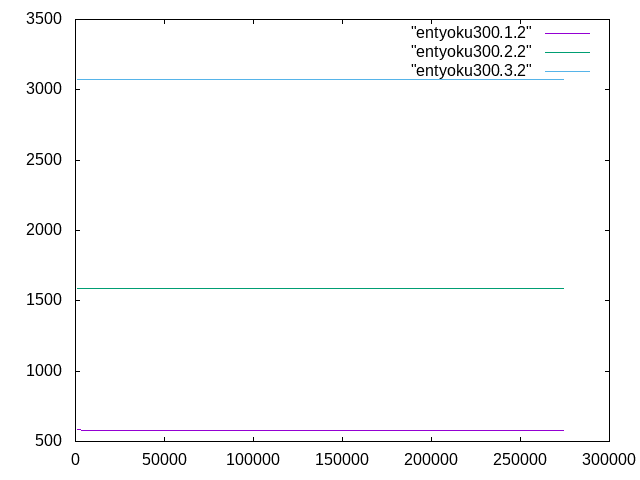Click the gray data line near 3100
640x480 pixels.
tap(320, 79)
